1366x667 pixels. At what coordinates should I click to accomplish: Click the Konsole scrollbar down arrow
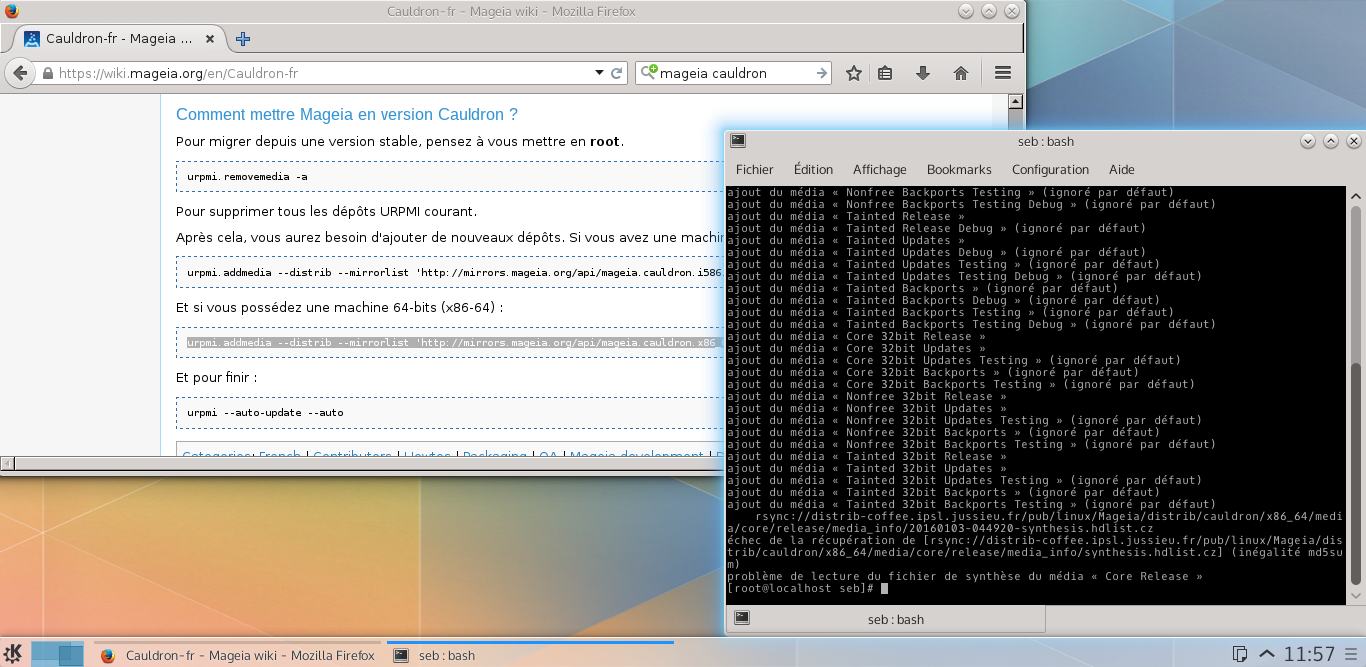point(1355,596)
